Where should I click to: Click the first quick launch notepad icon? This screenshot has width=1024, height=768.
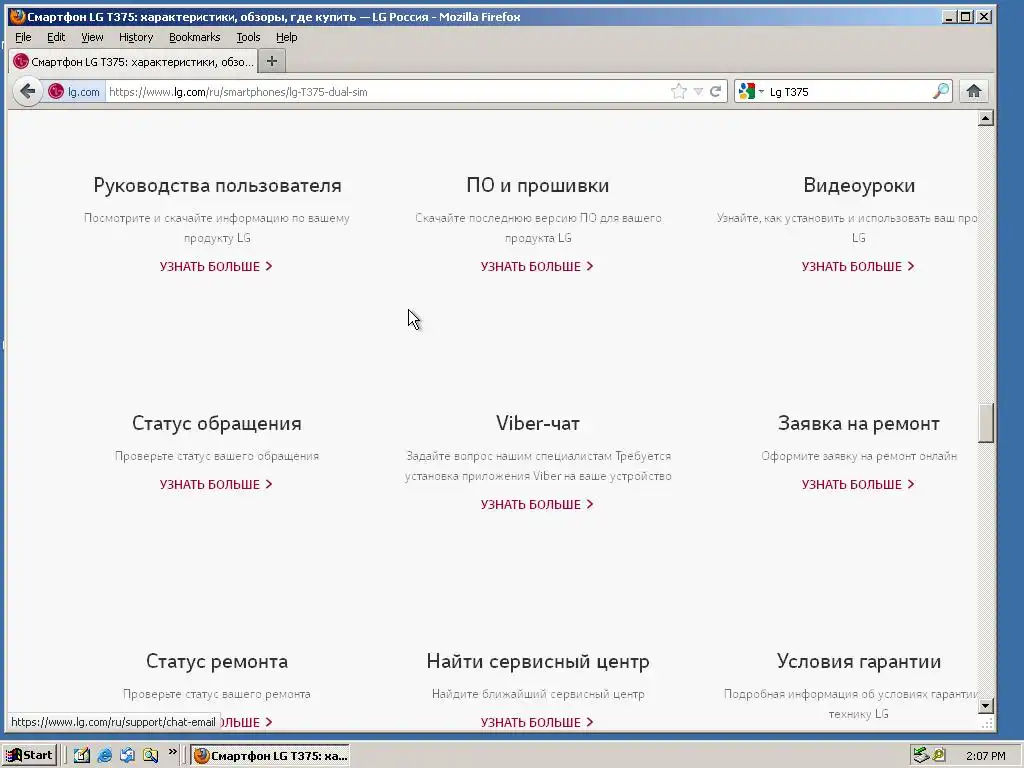82,755
